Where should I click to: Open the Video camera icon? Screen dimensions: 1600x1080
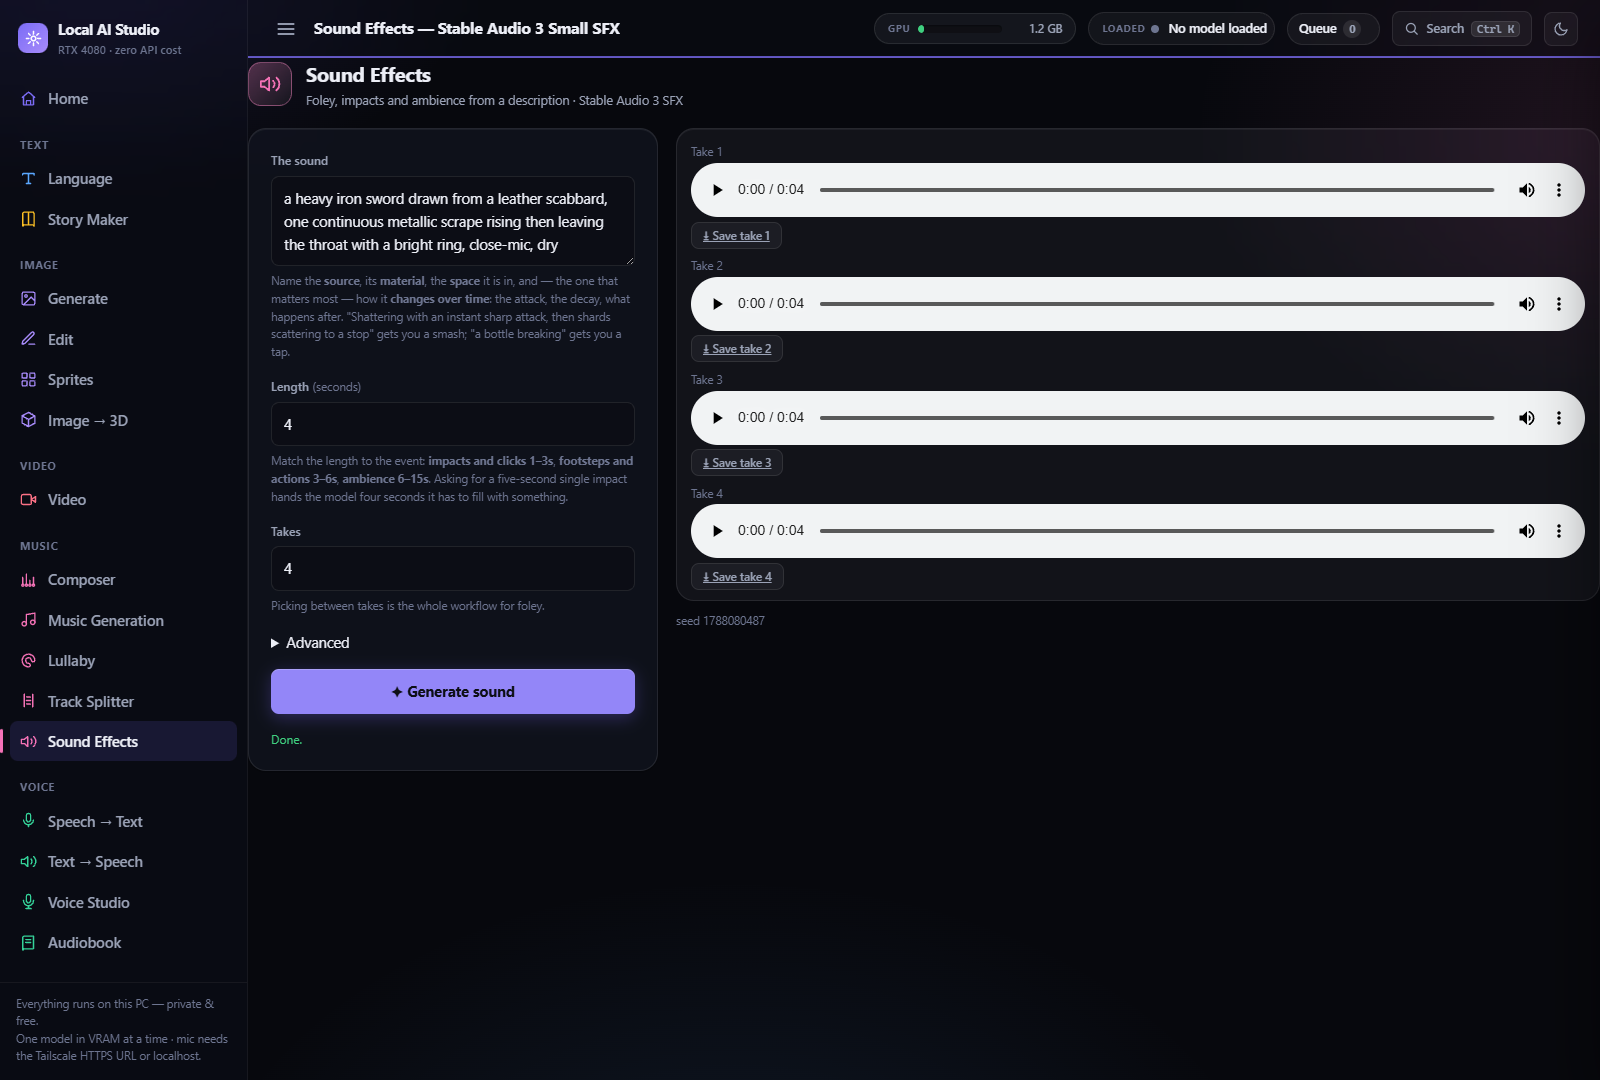pyautogui.click(x=29, y=500)
